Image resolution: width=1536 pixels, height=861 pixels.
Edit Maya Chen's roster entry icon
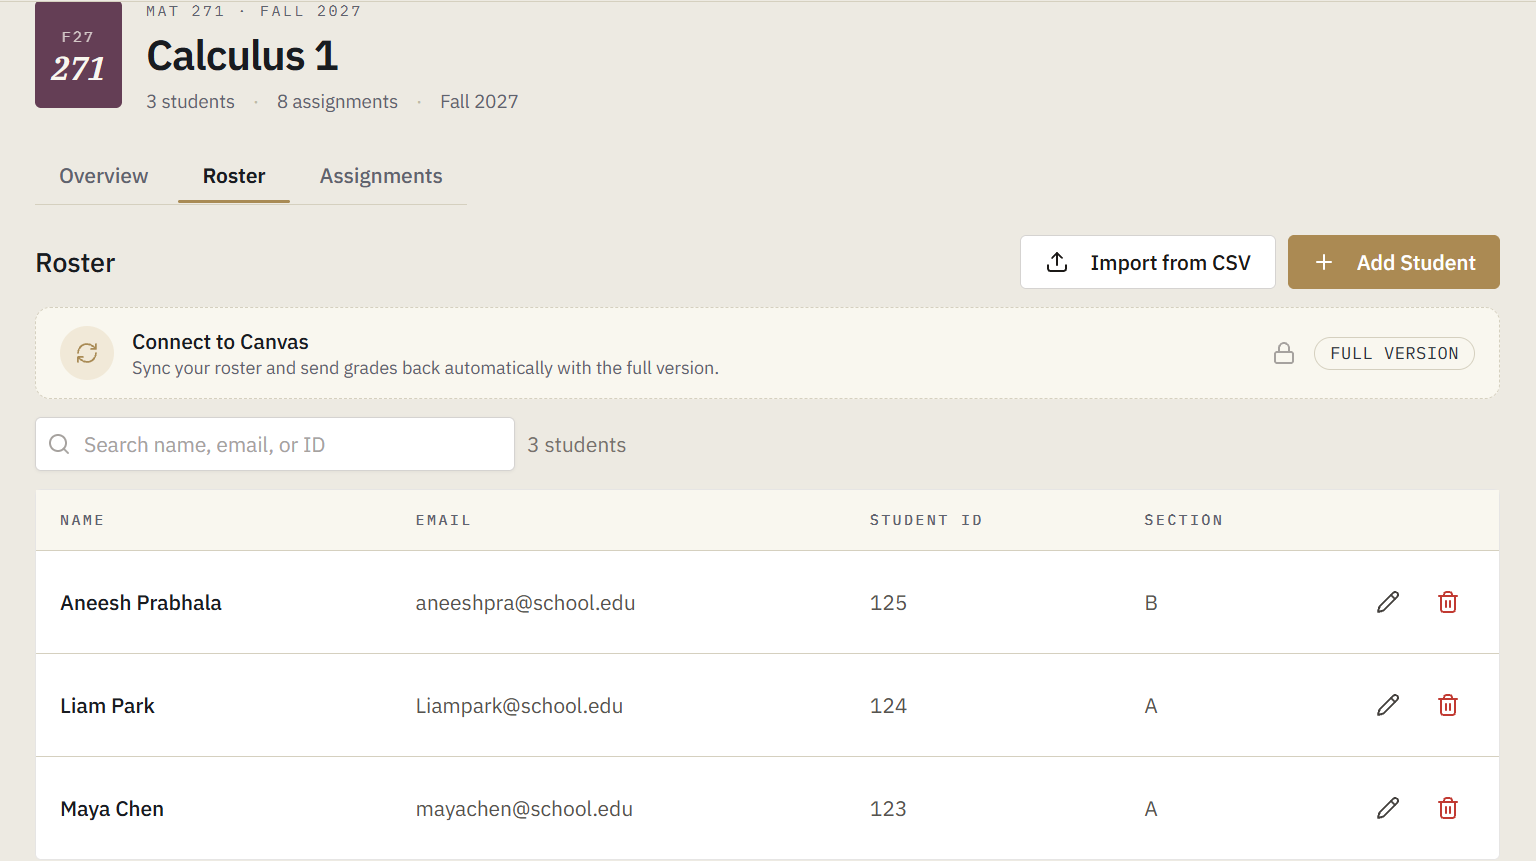(1388, 808)
